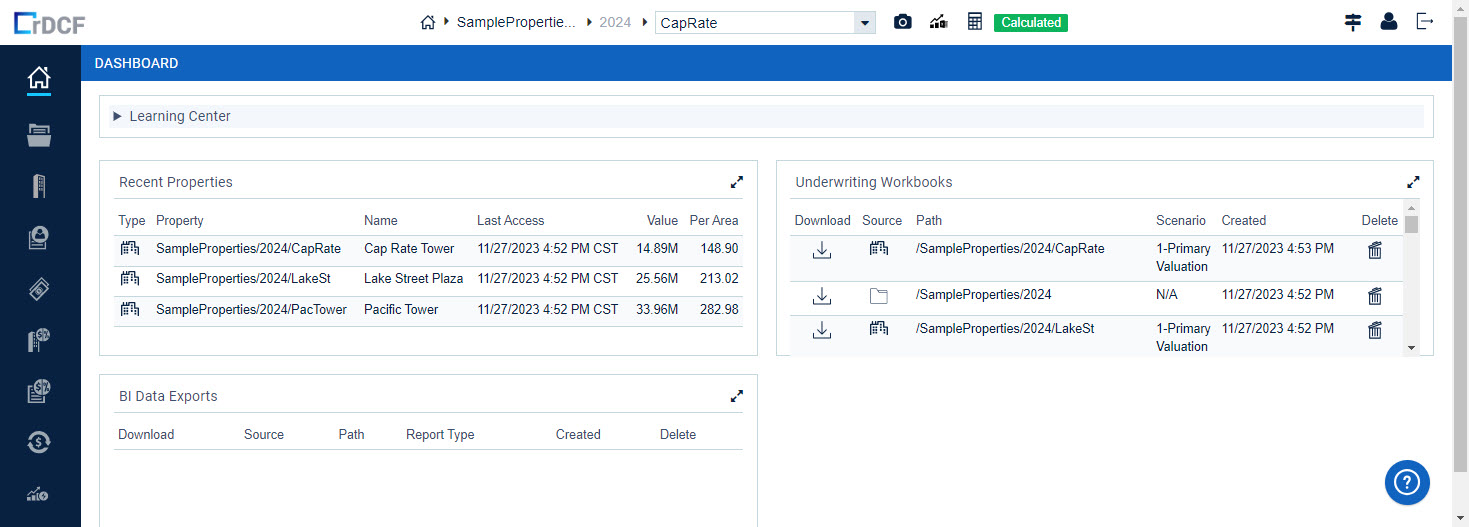Screen dimensions: 1469x527
Task: Delete the CapRate workbook
Action: [x=1375, y=250]
